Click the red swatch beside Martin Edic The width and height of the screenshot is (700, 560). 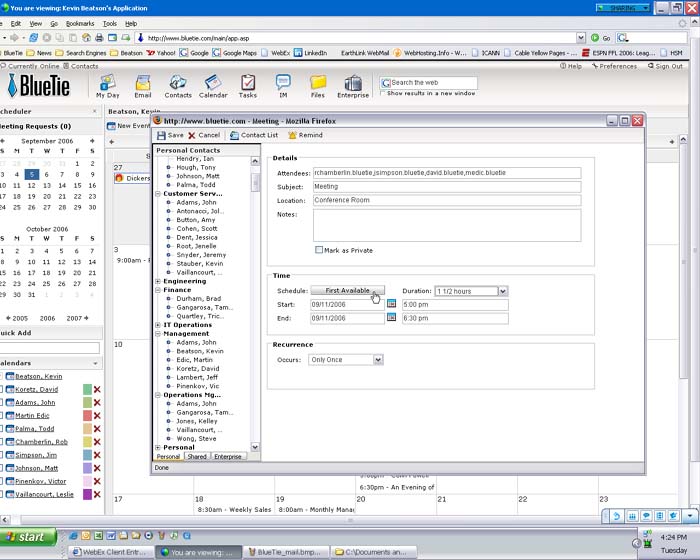87,415
